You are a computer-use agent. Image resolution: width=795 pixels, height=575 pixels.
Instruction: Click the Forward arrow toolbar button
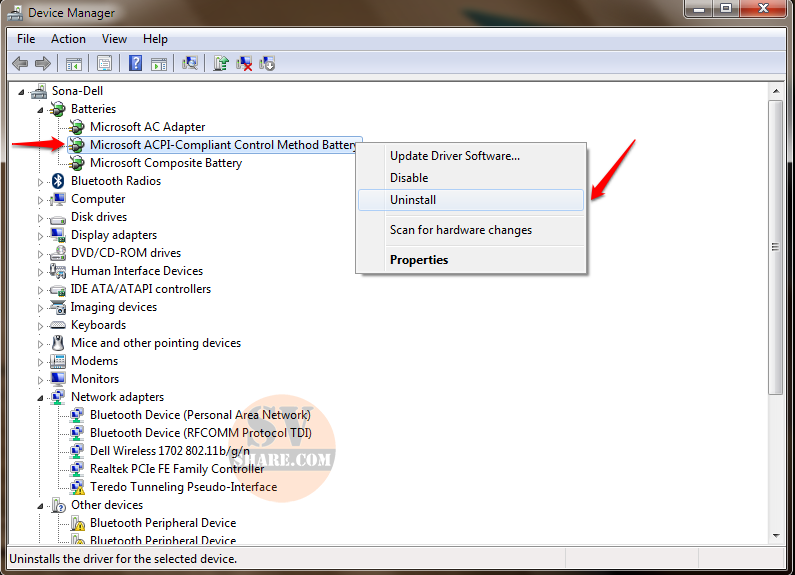(x=43, y=63)
